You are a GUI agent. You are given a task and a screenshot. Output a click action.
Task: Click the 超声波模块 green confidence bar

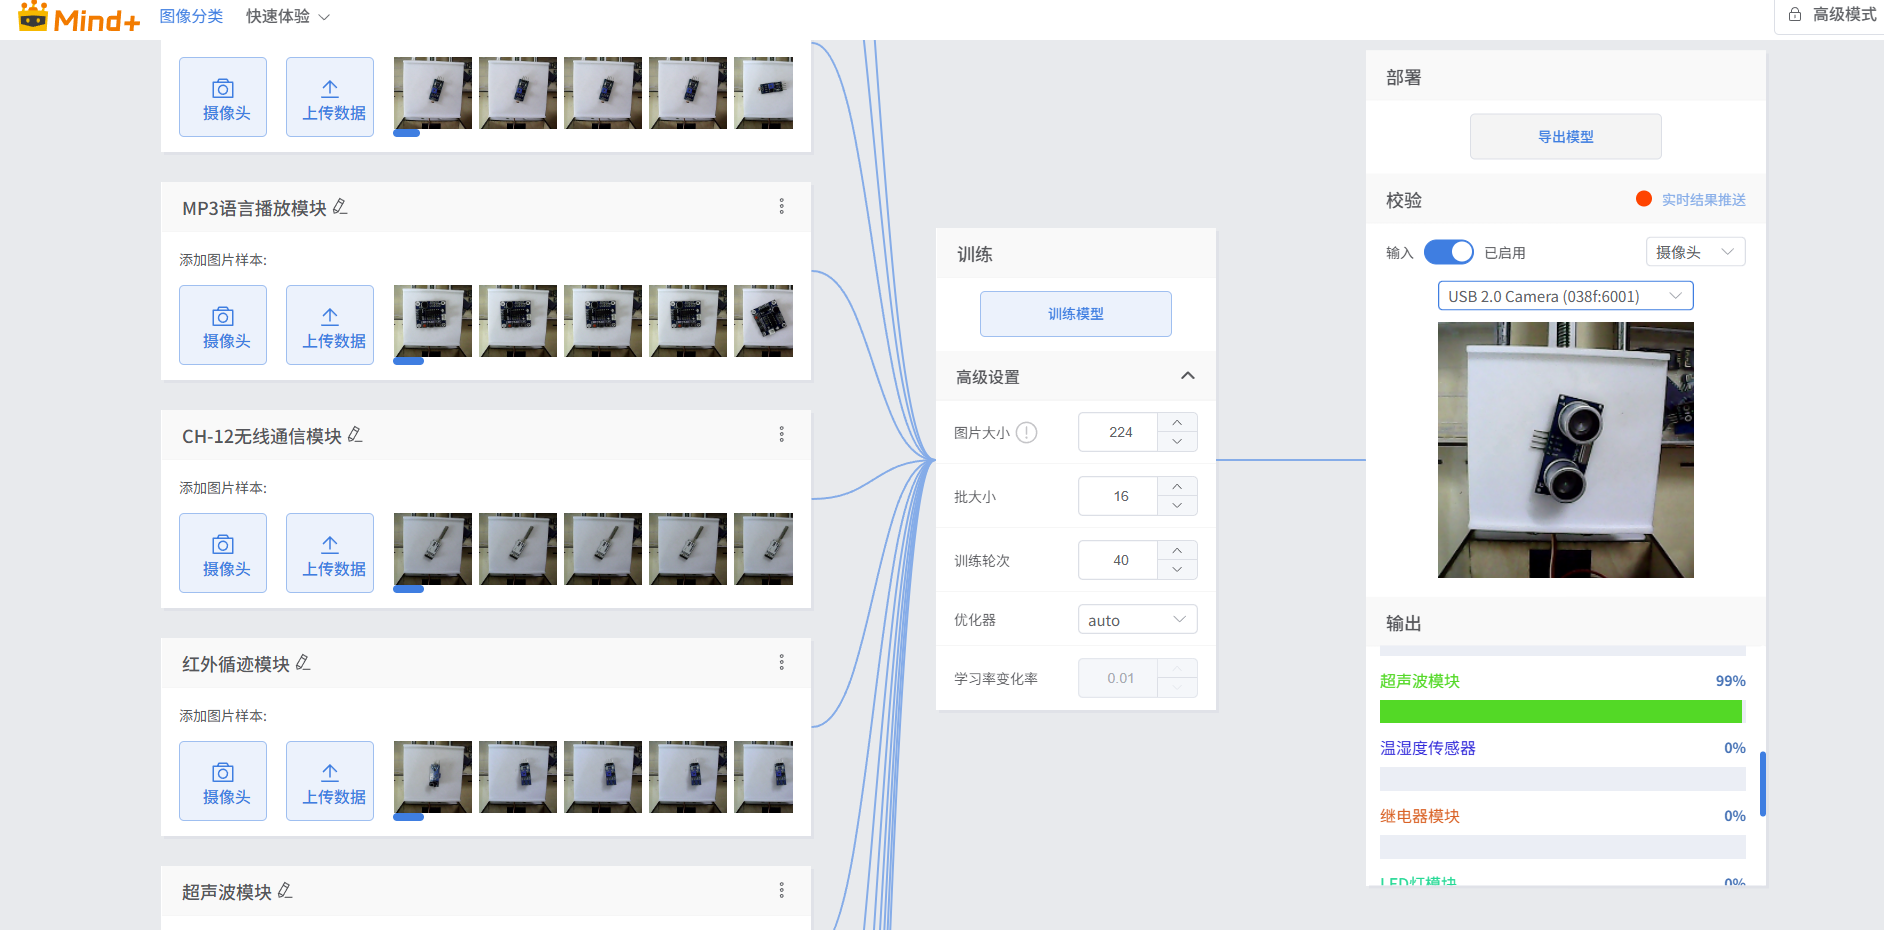[x=1560, y=711]
